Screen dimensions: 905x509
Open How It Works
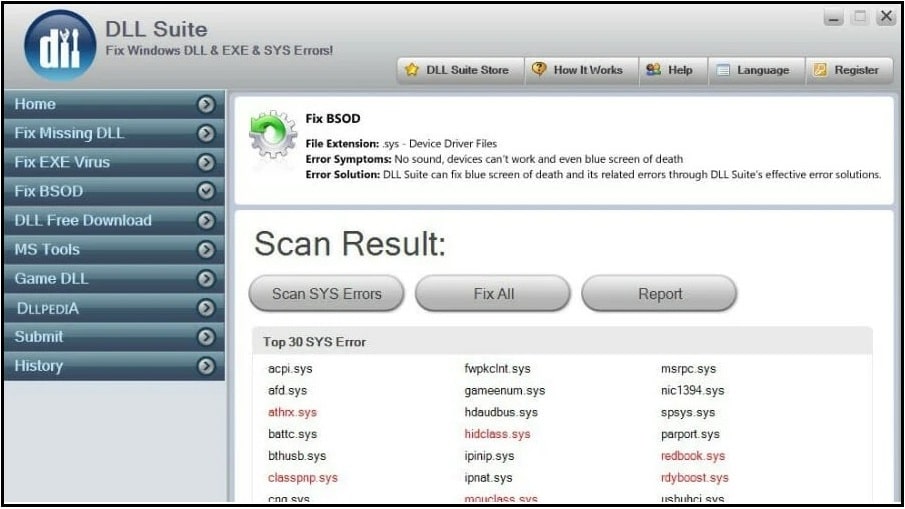pyautogui.click(x=582, y=70)
